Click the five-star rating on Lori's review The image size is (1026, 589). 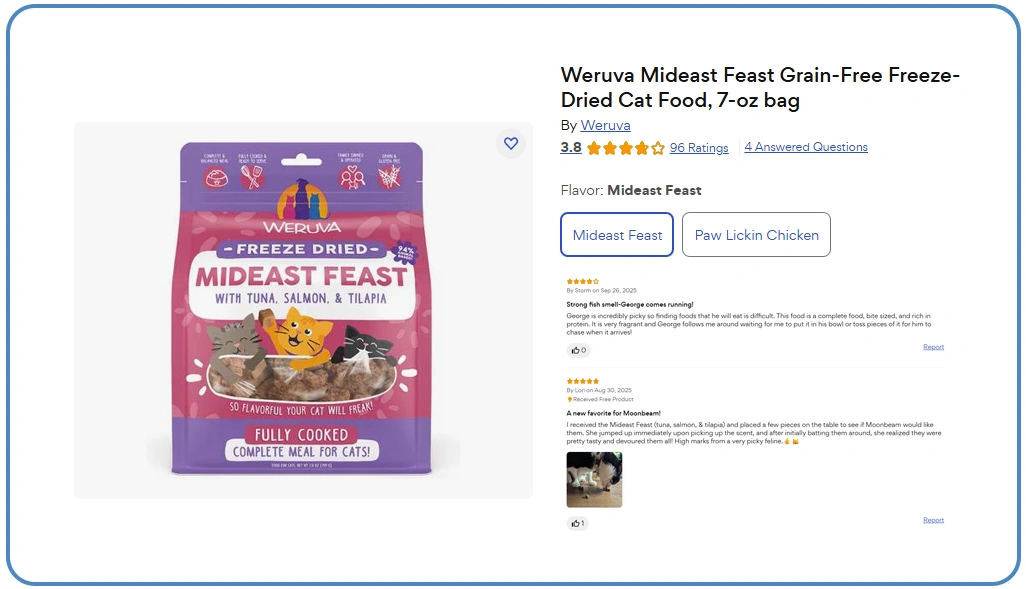point(583,381)
